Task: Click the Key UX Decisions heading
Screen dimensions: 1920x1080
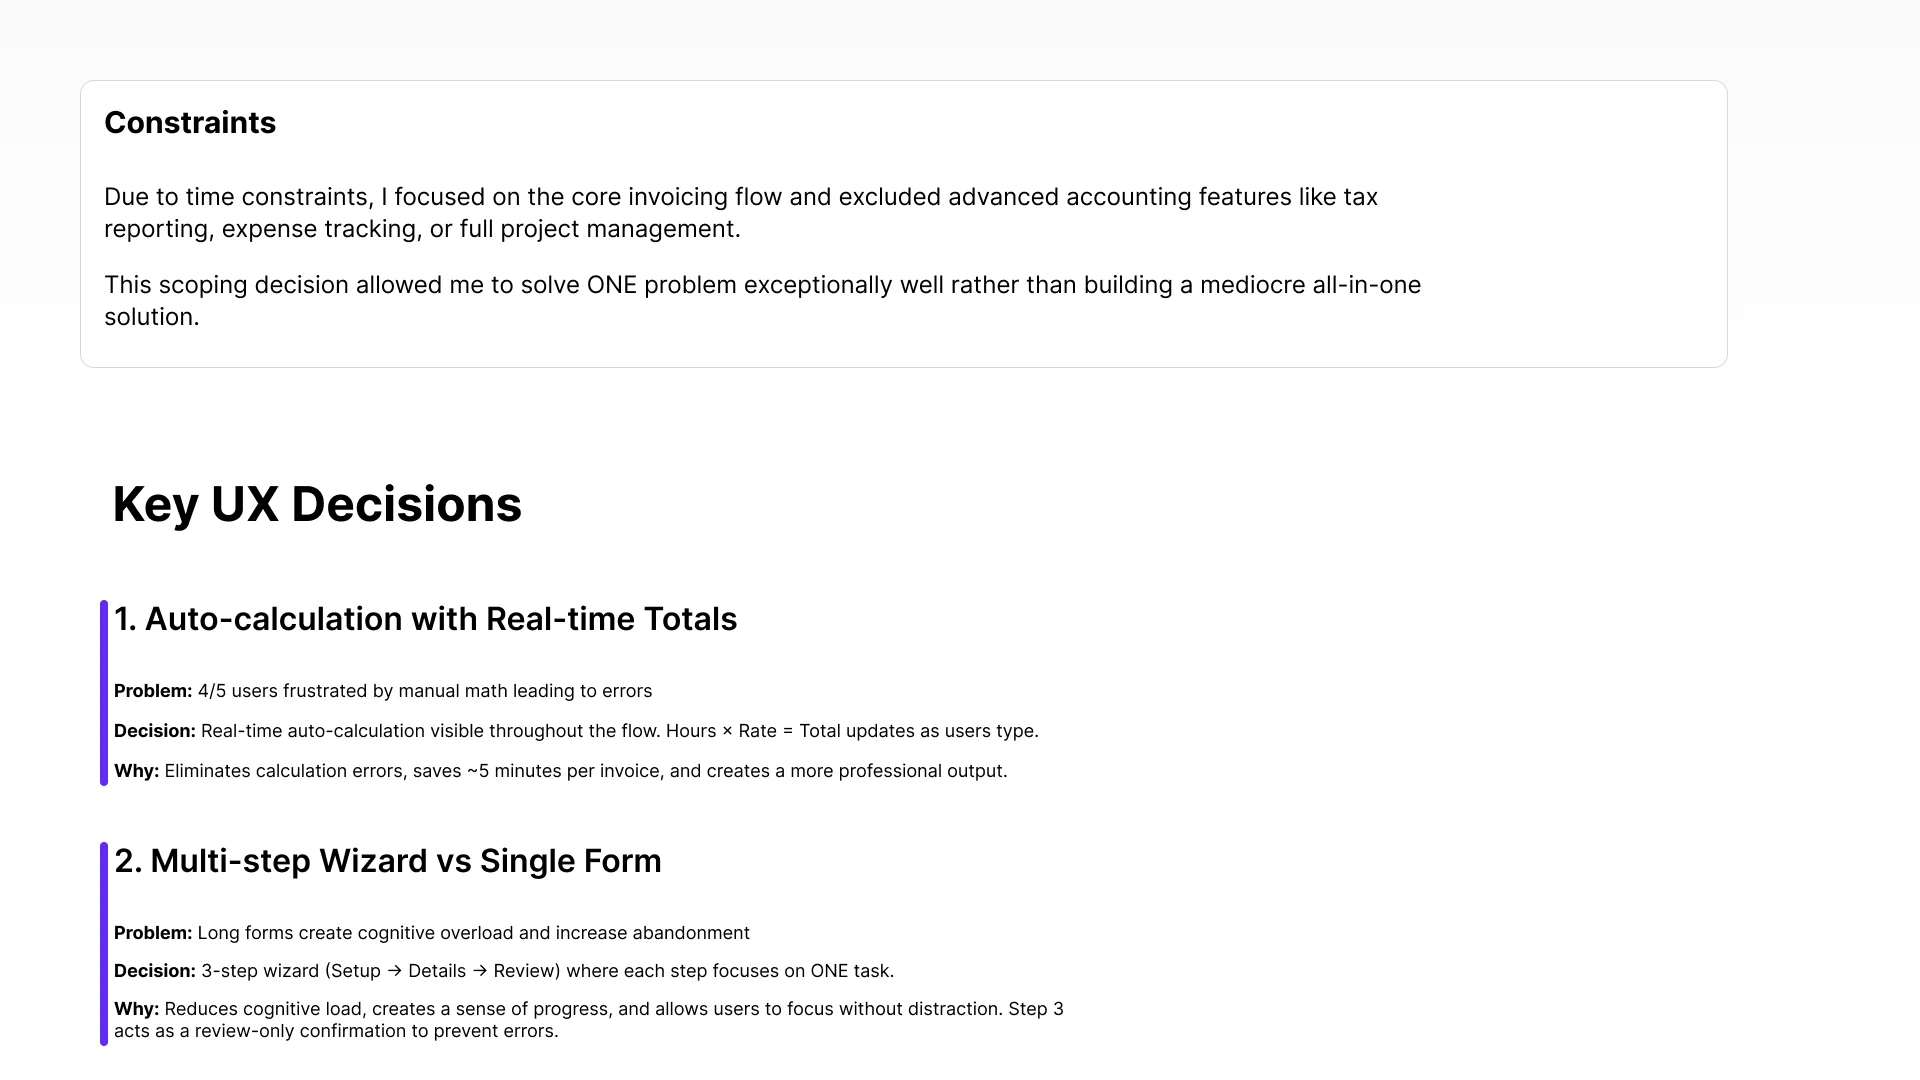Action: click(x=317, y=504)
